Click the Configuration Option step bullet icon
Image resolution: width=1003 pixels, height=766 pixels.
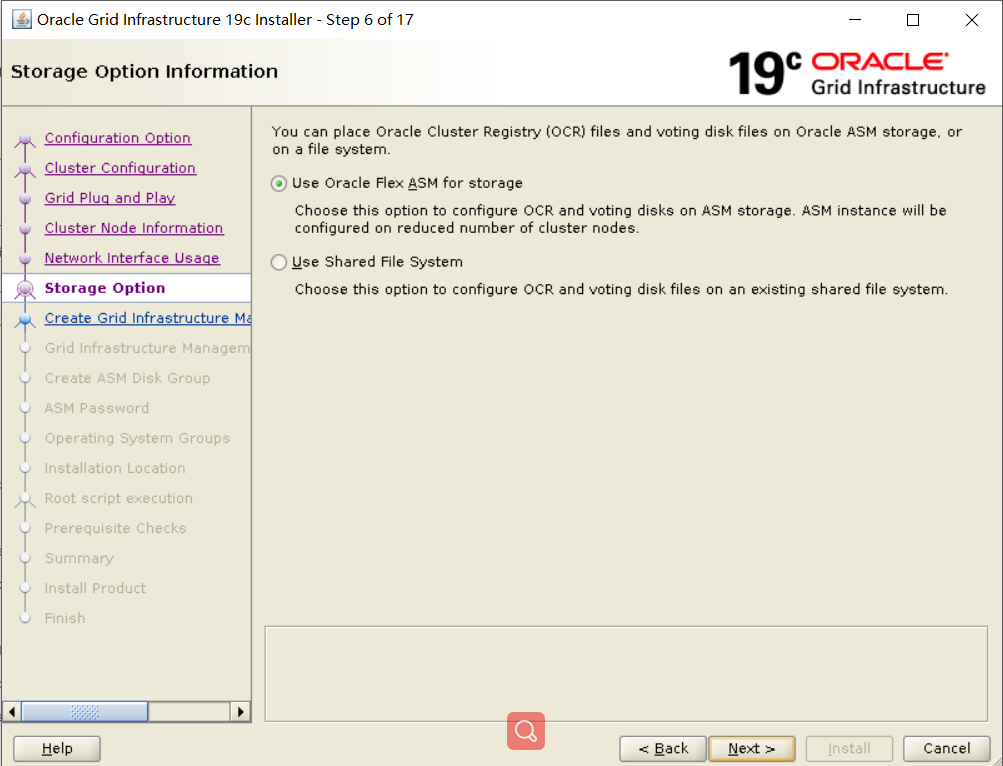pyautogui.click(x=25, y=139)
